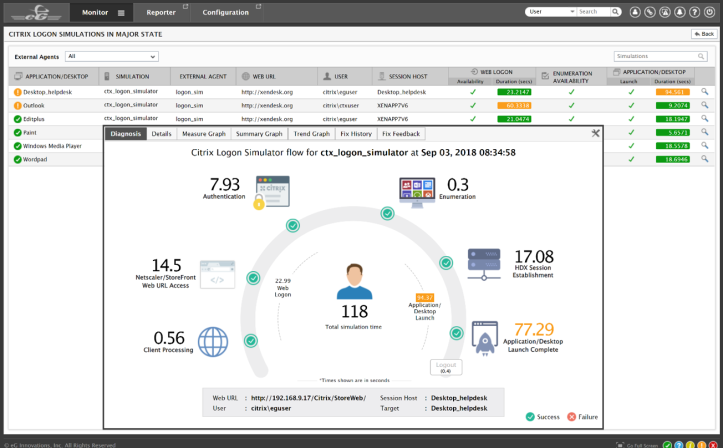Open the magnifier for Paint row
Viewport: 723px width, 448px height.
tap(705, 132)
